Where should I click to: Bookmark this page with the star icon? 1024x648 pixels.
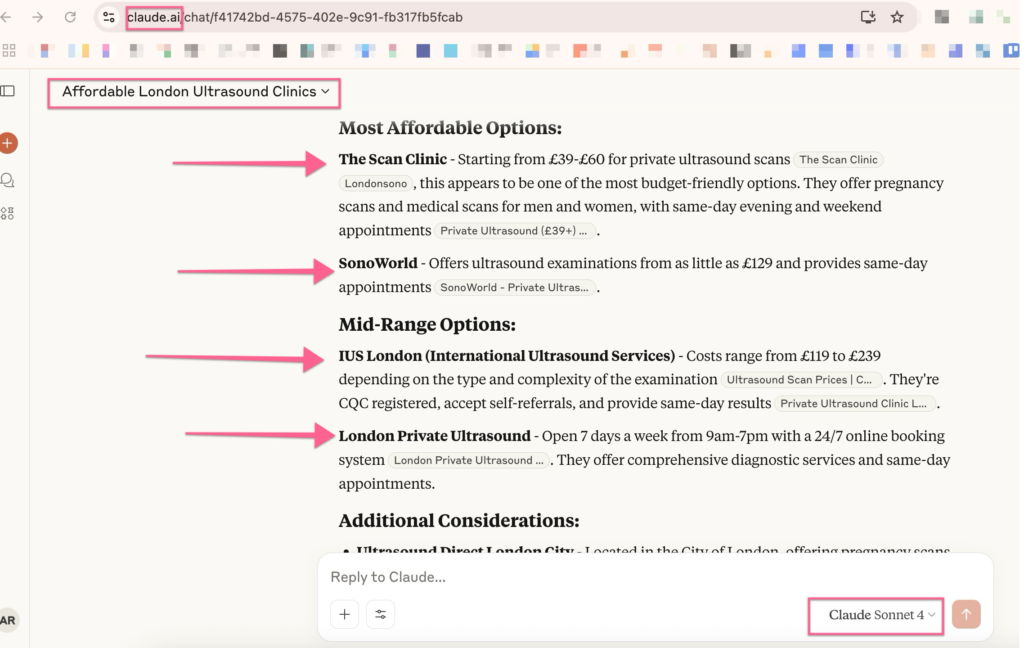click(x=897, y=18)
